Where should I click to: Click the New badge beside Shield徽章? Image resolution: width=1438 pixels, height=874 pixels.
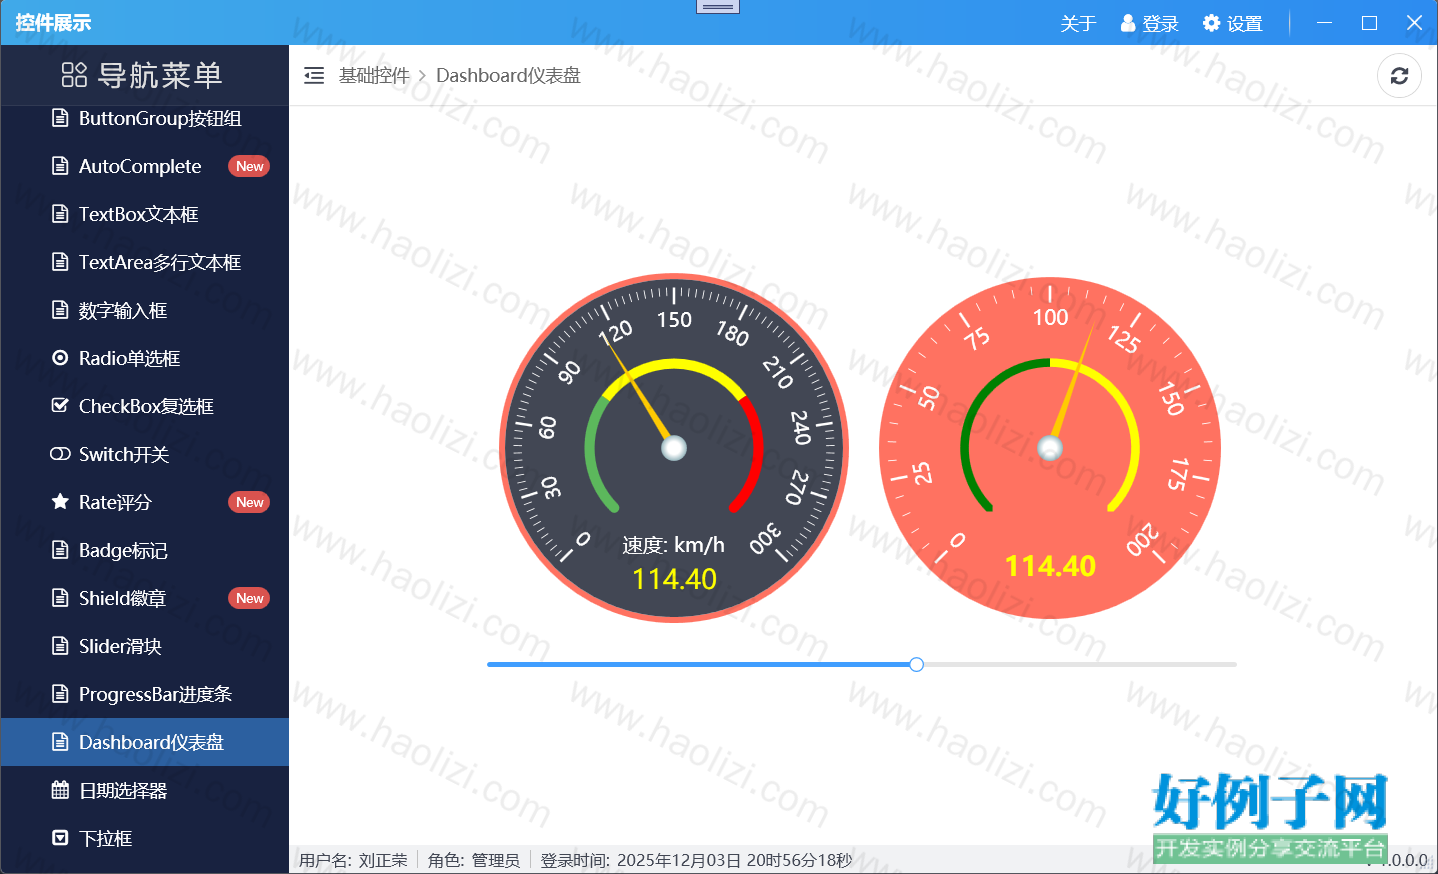[x=249, y=598]
